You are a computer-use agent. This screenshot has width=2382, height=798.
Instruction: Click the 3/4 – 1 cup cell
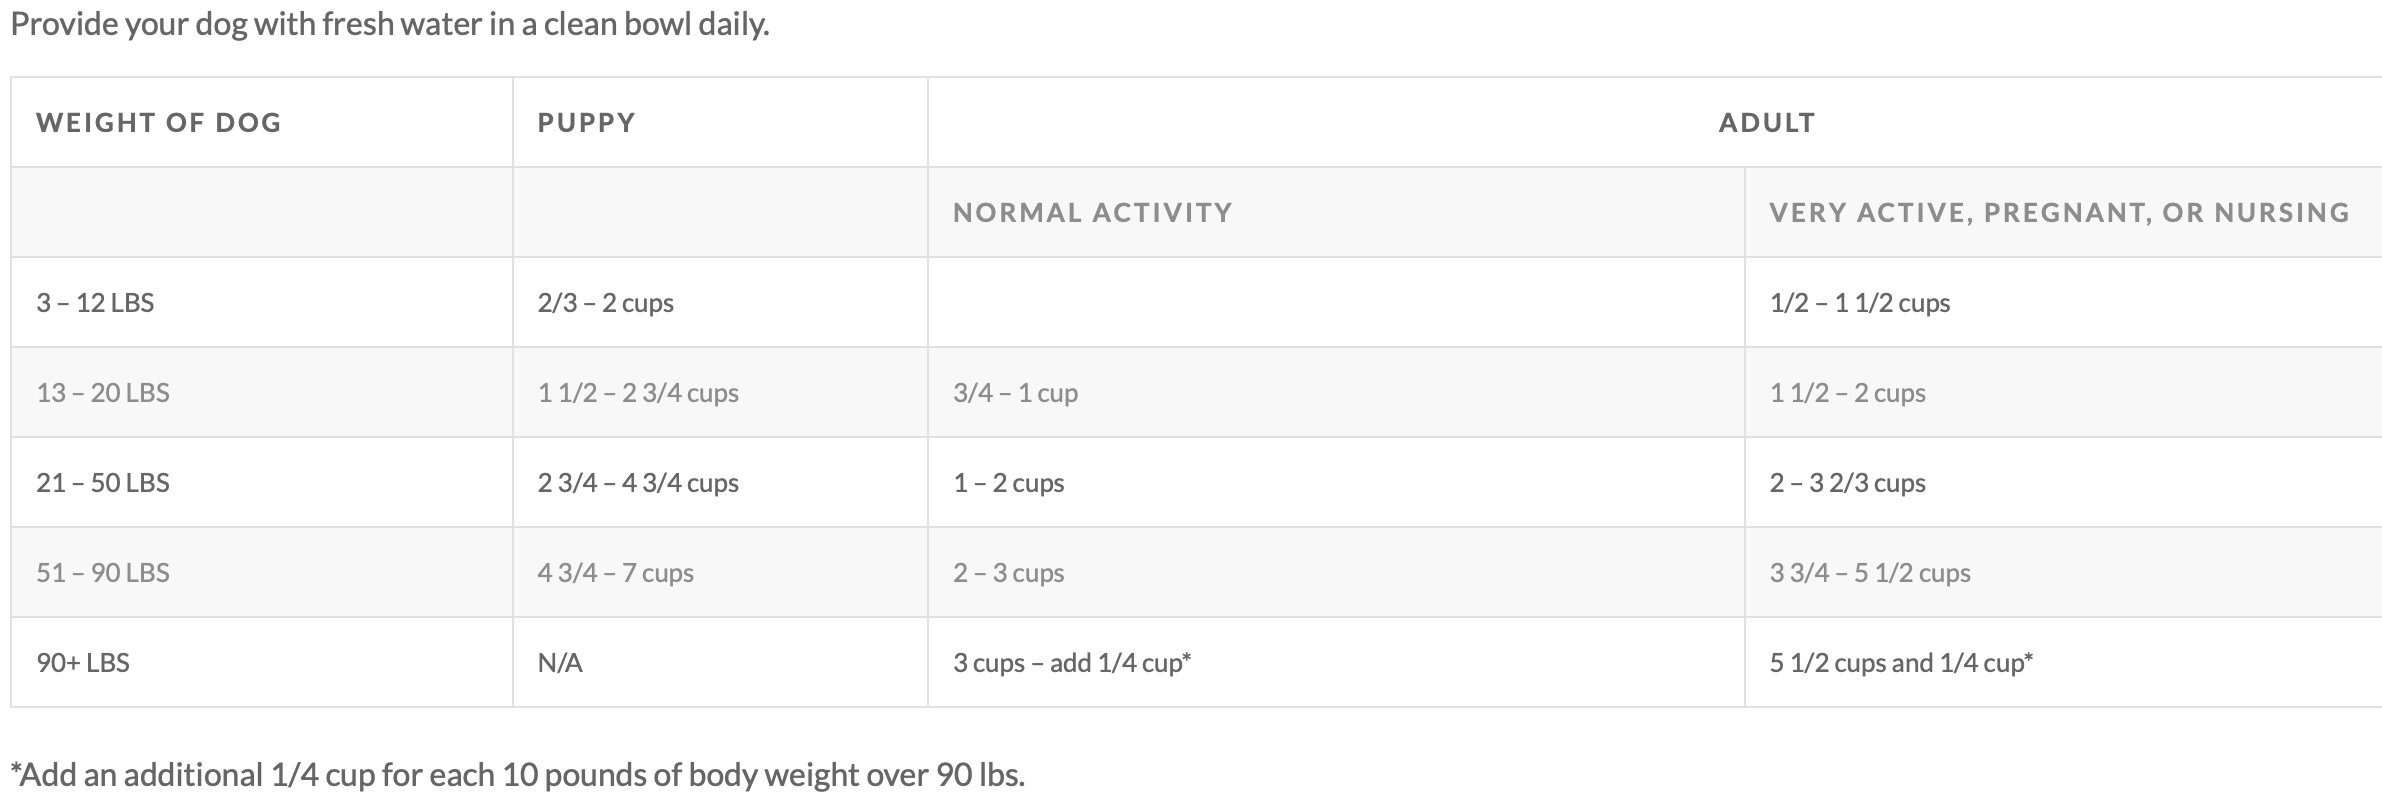pyautogui.click(x=1015, y=392)
